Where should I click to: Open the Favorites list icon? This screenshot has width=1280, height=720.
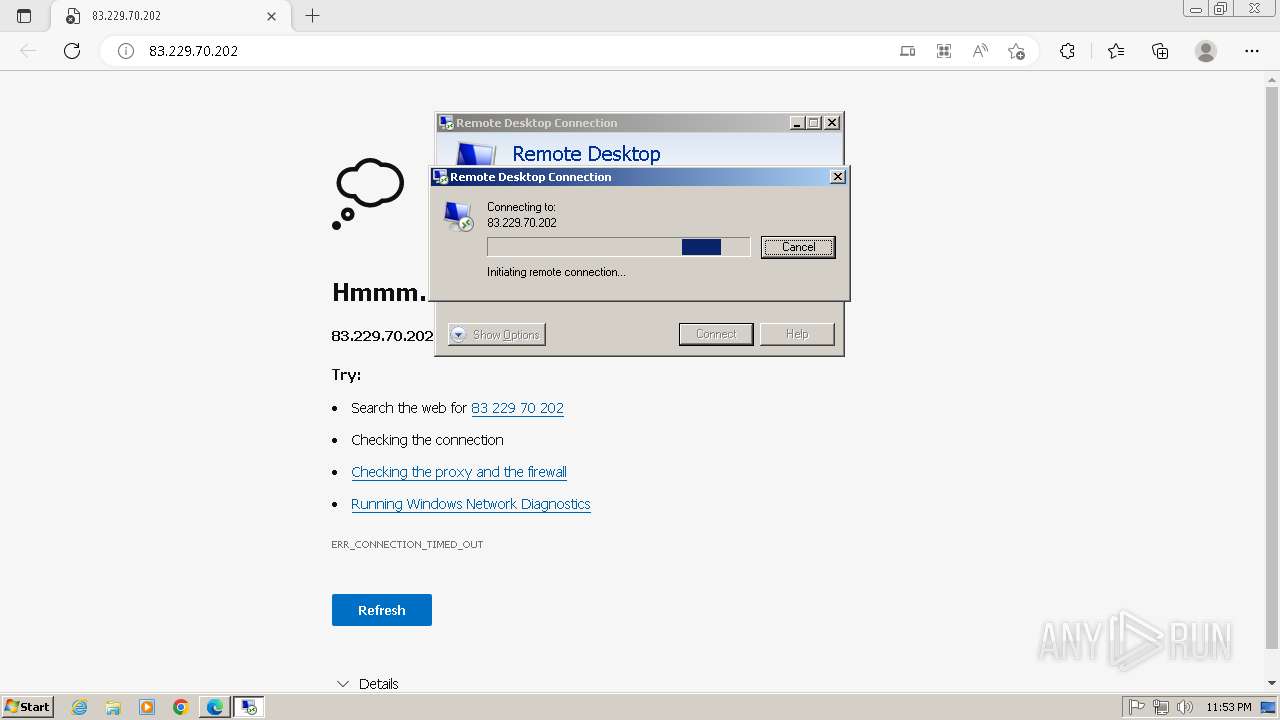[x=1116, y=51]
